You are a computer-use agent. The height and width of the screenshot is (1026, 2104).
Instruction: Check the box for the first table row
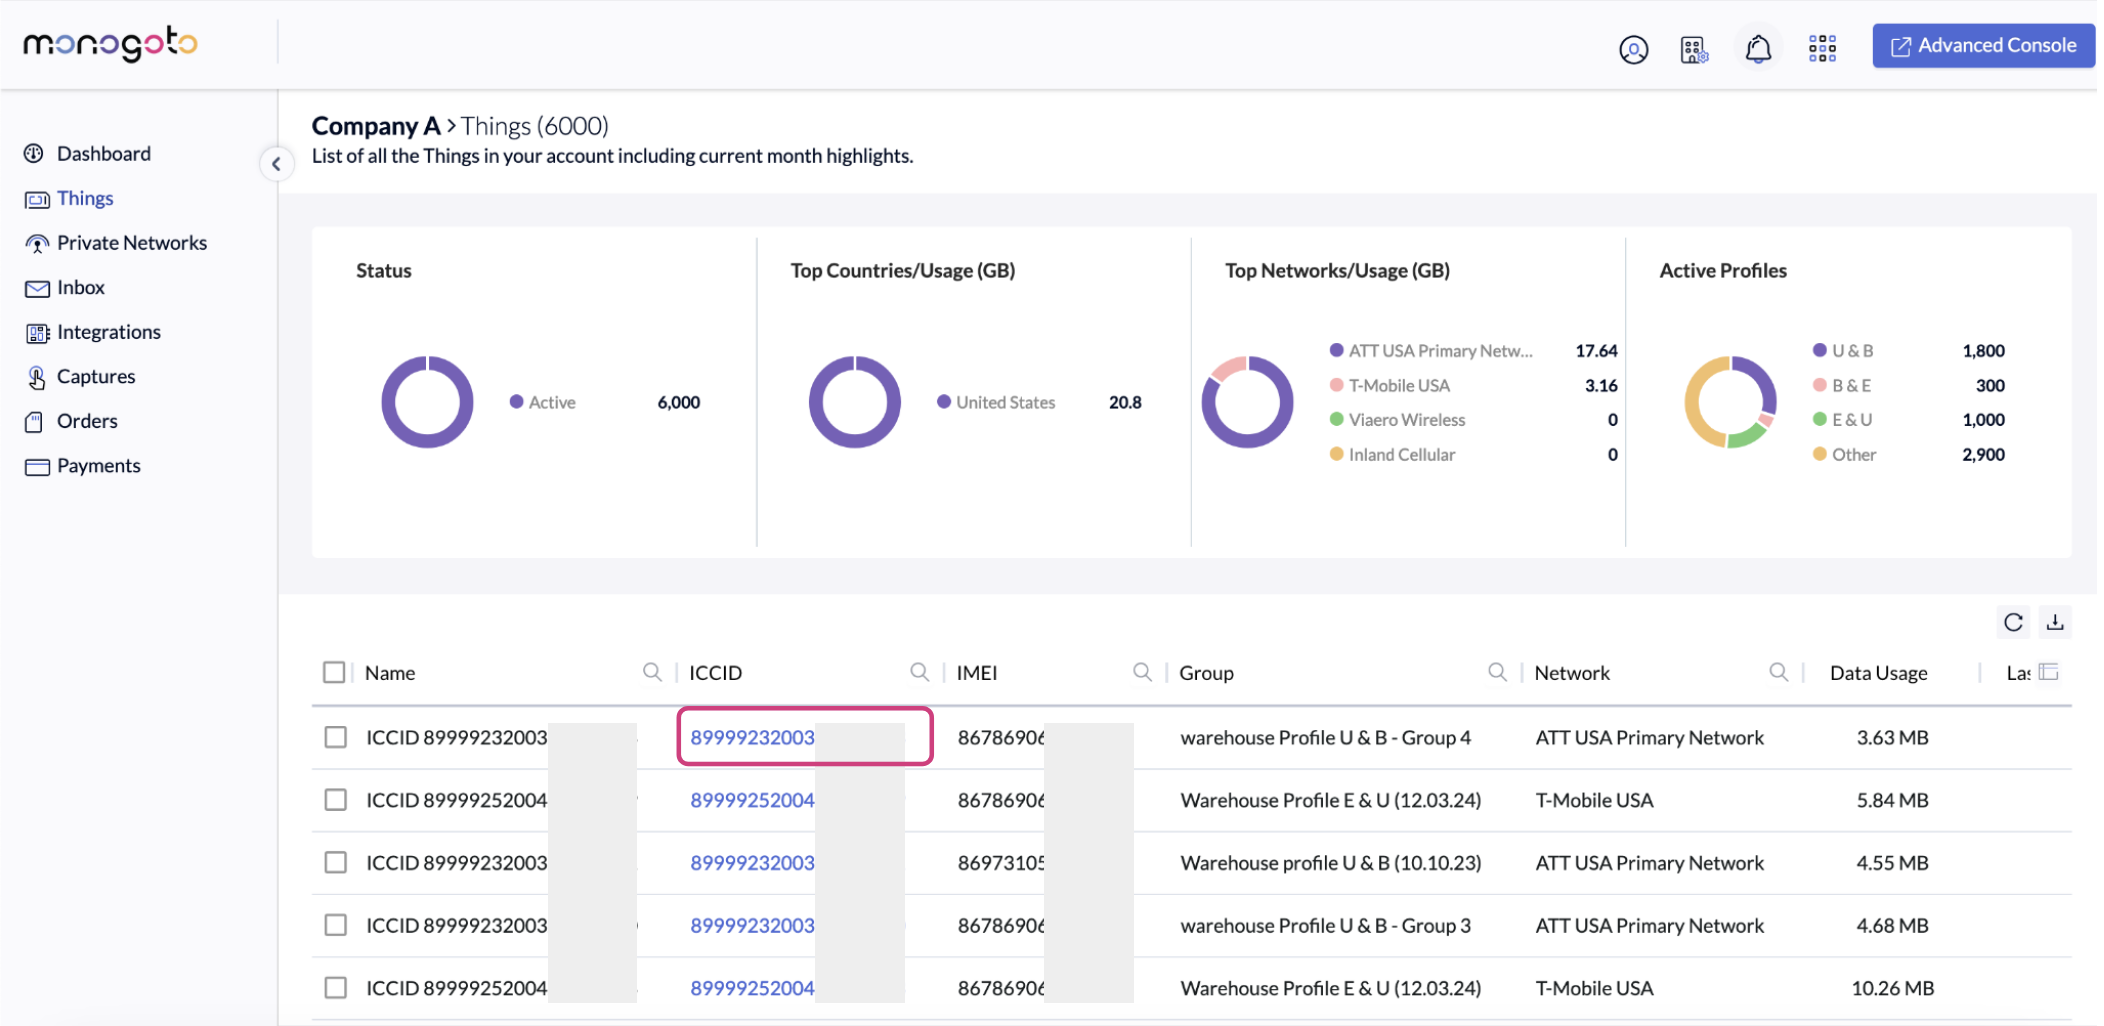click(335, 737)
